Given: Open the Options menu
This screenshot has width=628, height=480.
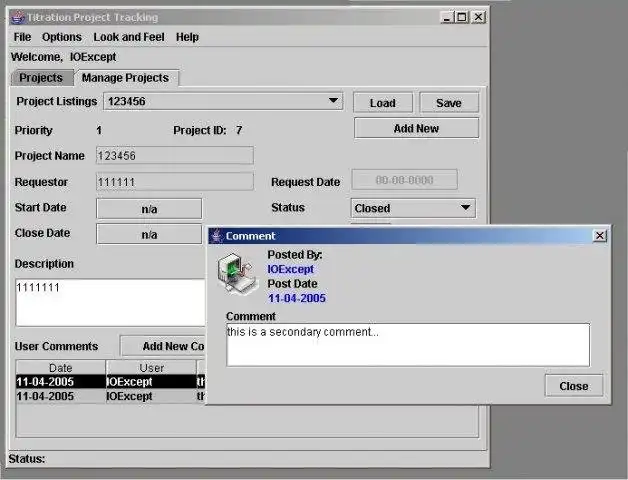Looking at the screenshot, I should tap(62, 37).
